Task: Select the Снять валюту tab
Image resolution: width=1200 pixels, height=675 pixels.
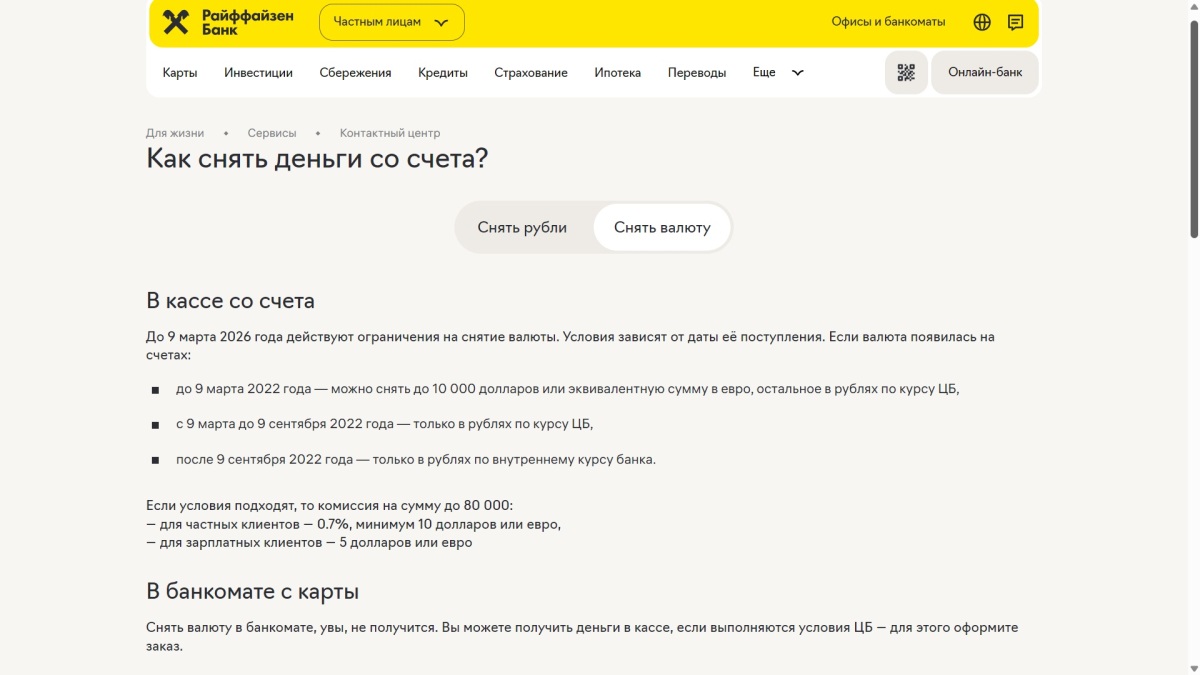Action: (662, 228)
